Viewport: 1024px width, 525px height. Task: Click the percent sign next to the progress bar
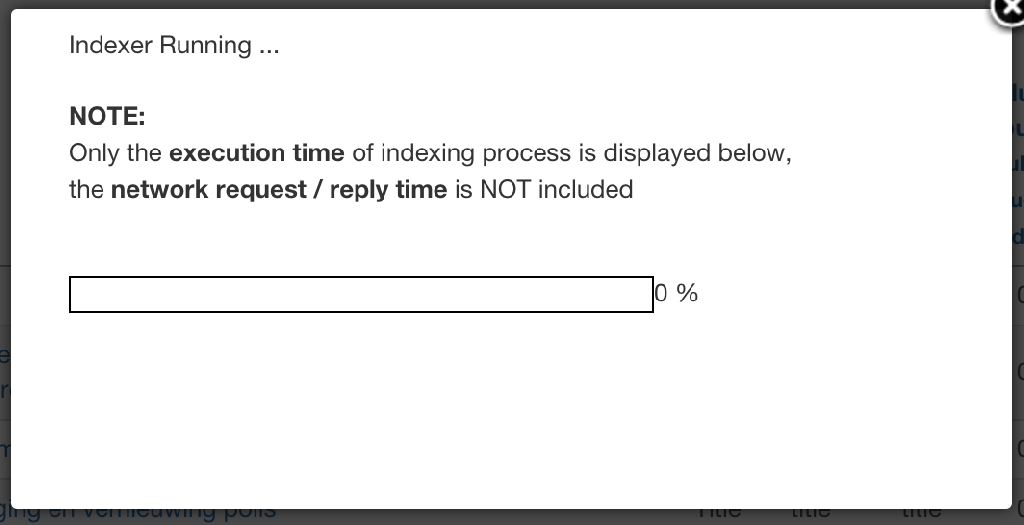pos(687,293)
